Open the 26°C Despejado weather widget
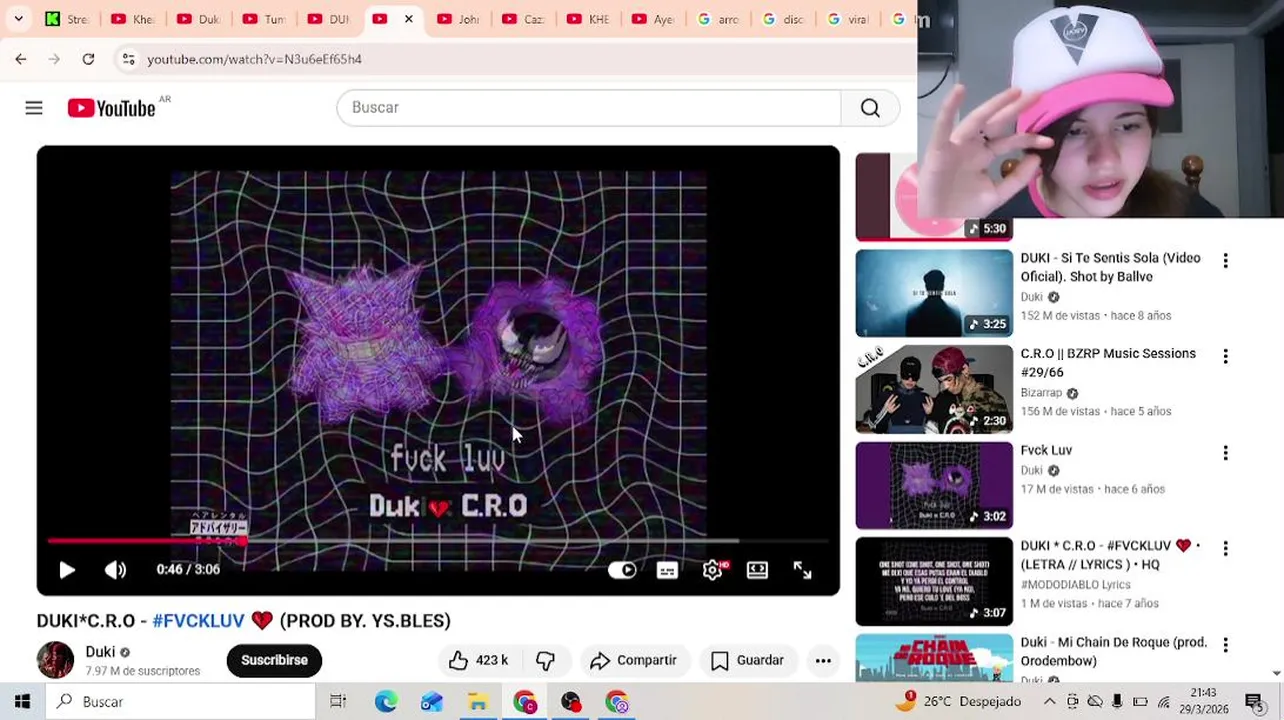Viewport: 1284px width, 720px height. [957, 702]
